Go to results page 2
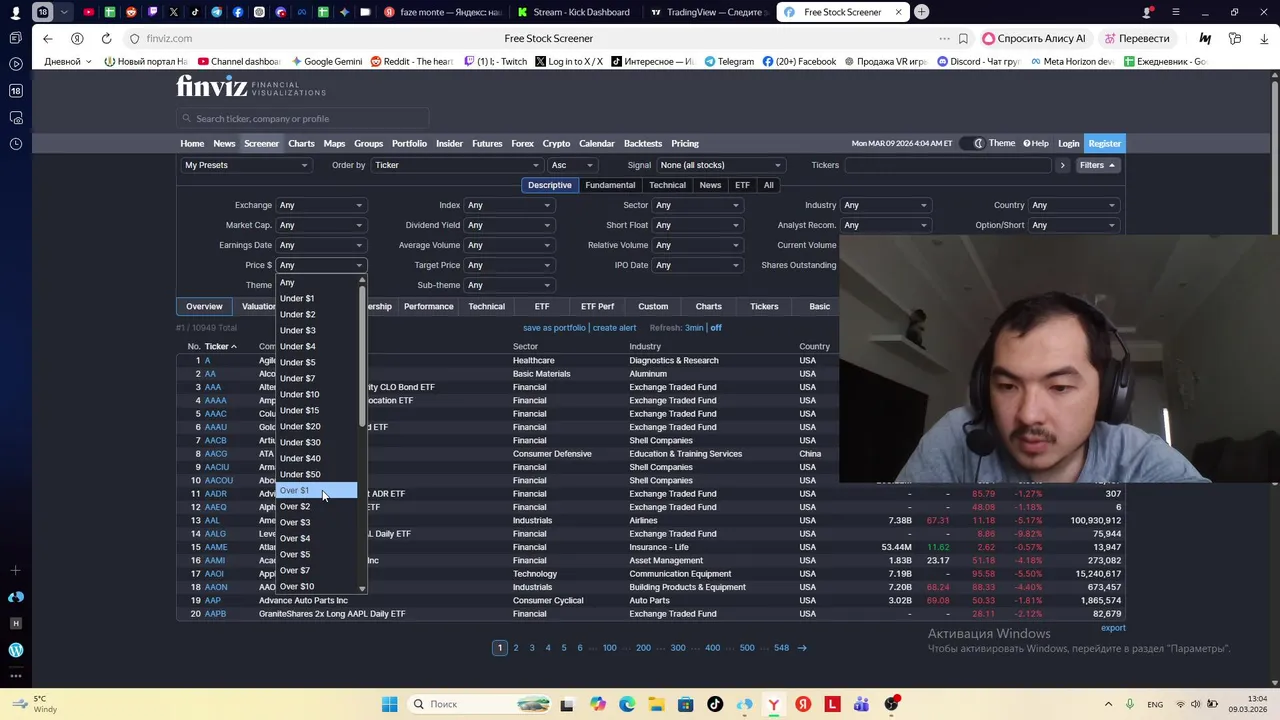The width and height of the screenshot is (1280, 720). [x=516, y=648]
